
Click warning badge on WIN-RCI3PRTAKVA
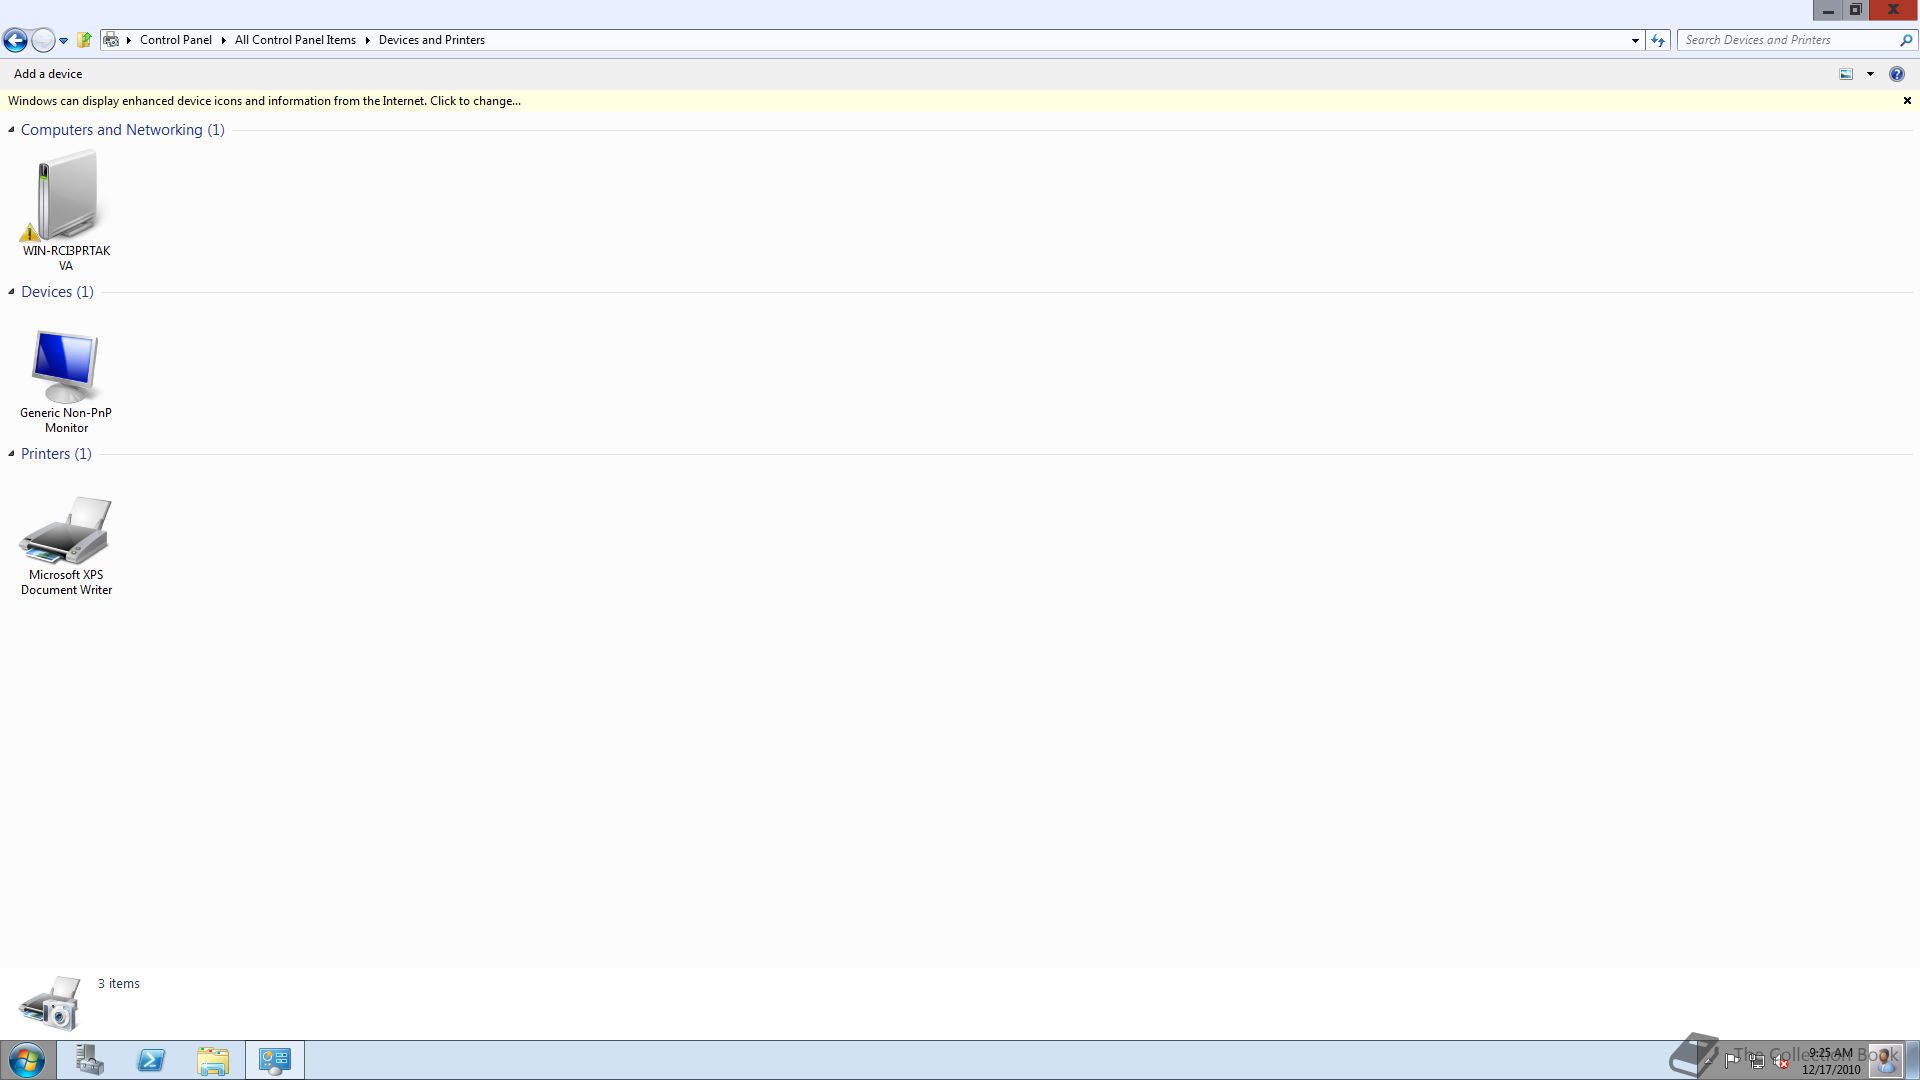30,232
